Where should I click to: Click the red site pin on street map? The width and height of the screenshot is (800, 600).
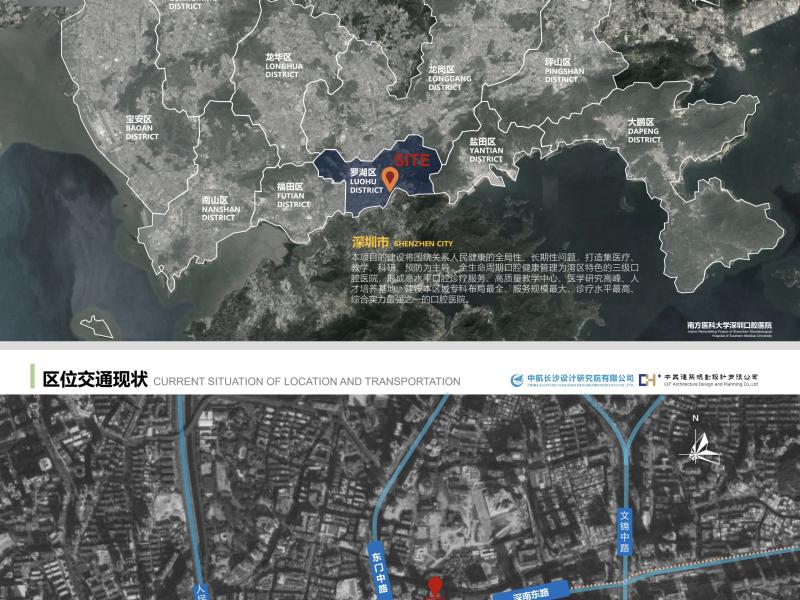coord(434,587)
